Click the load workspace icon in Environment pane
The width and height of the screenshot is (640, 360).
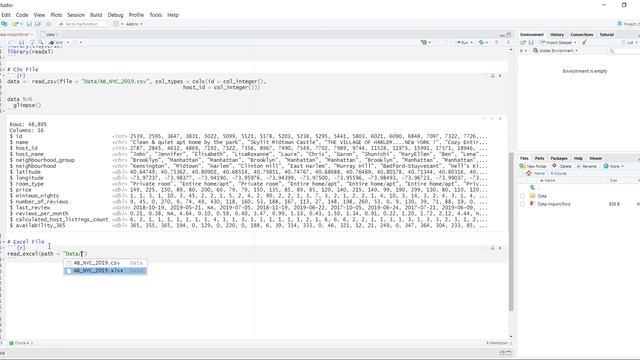(x=523, y=42)
